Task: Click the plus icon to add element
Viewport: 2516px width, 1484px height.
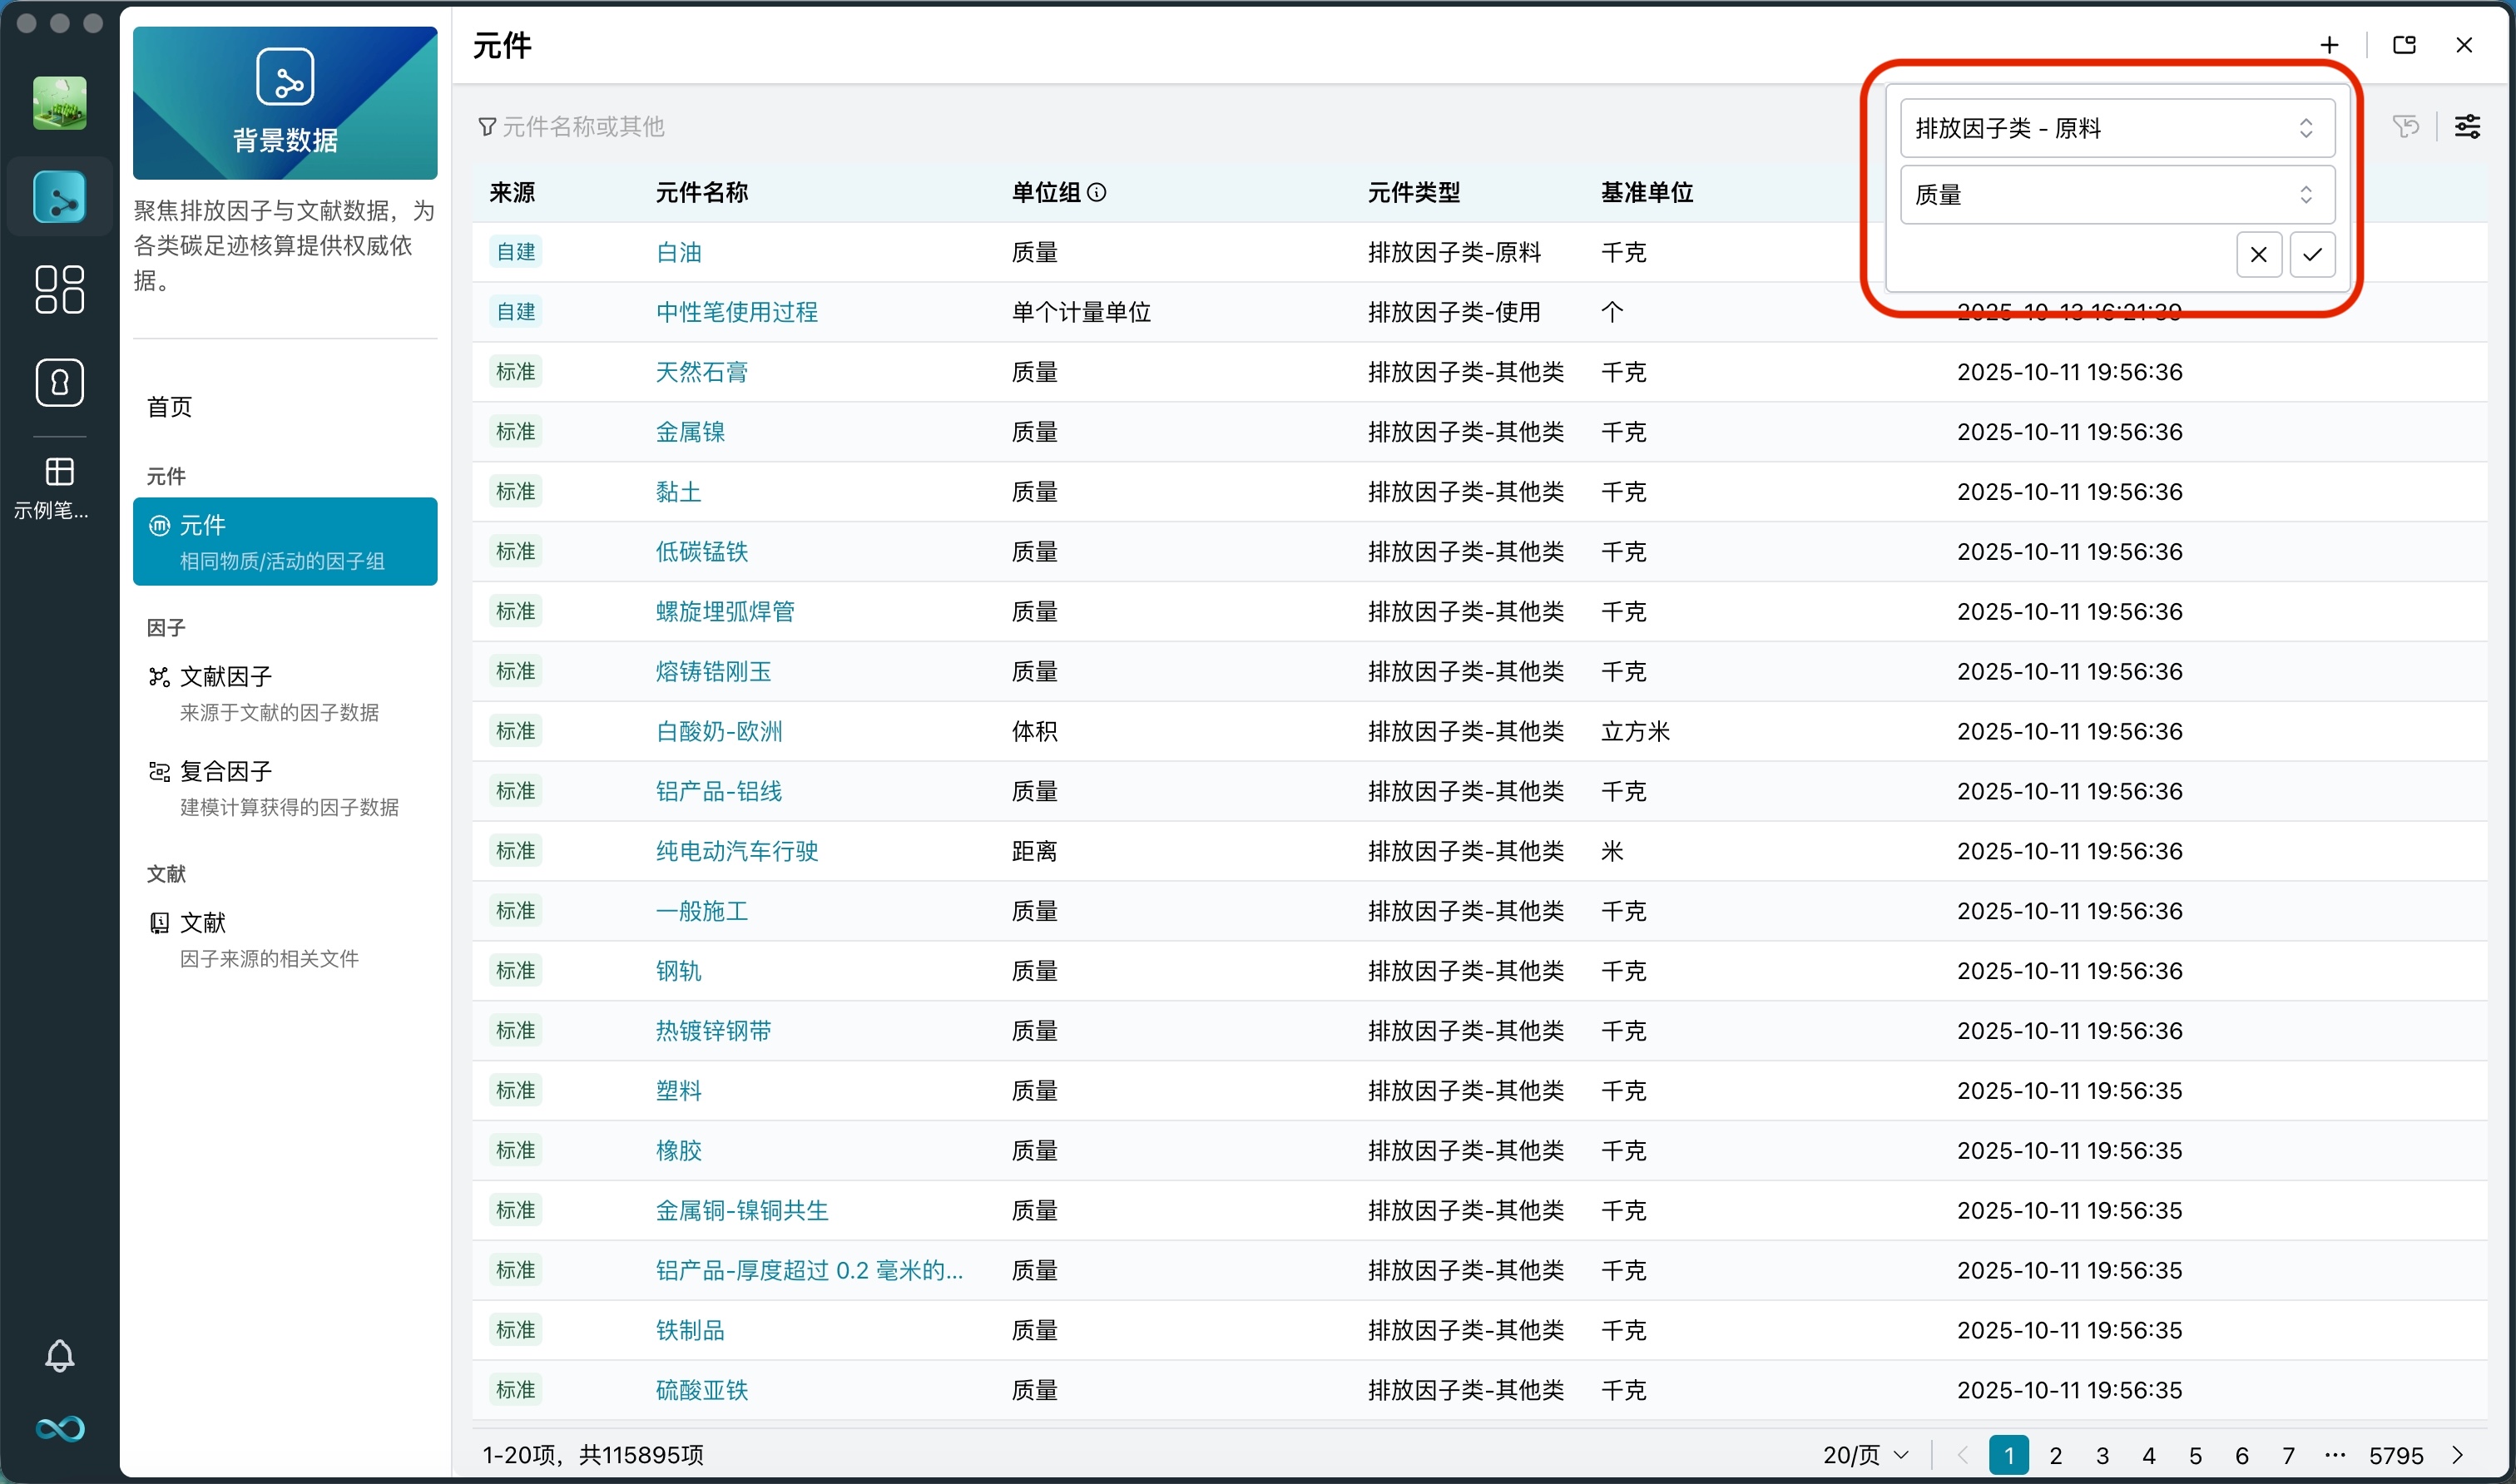Action: pos(2329,45)
